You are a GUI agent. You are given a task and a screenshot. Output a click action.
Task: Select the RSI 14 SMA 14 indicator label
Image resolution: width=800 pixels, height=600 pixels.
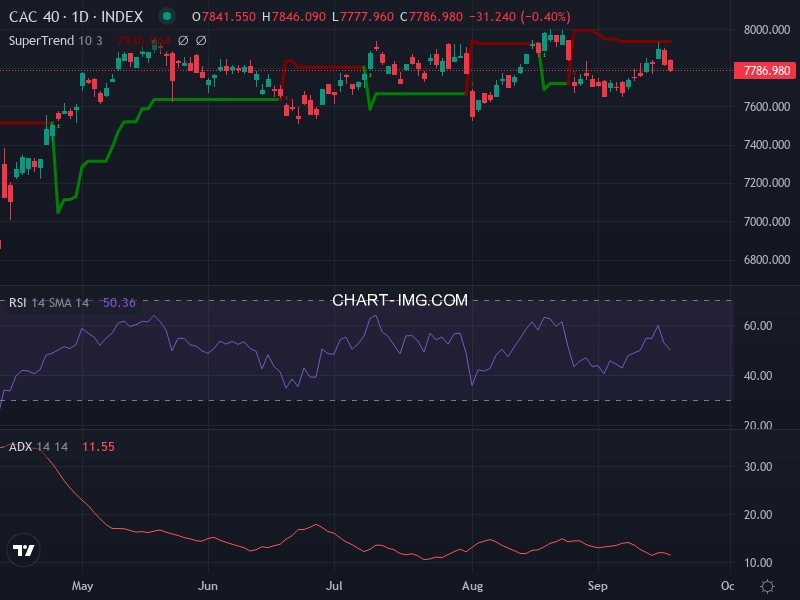(50, 302)
